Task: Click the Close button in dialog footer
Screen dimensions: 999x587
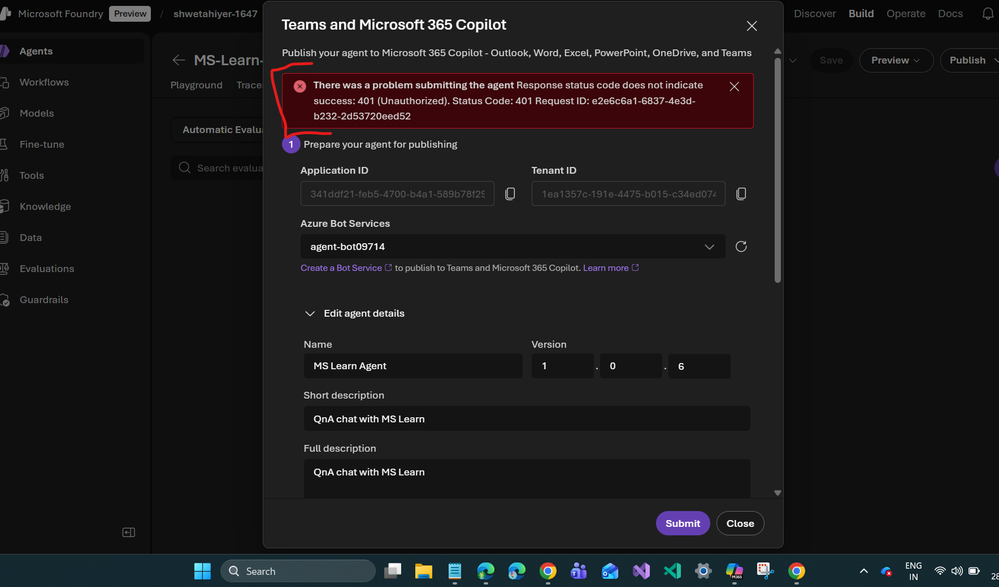Action: (x=740, y=523)
